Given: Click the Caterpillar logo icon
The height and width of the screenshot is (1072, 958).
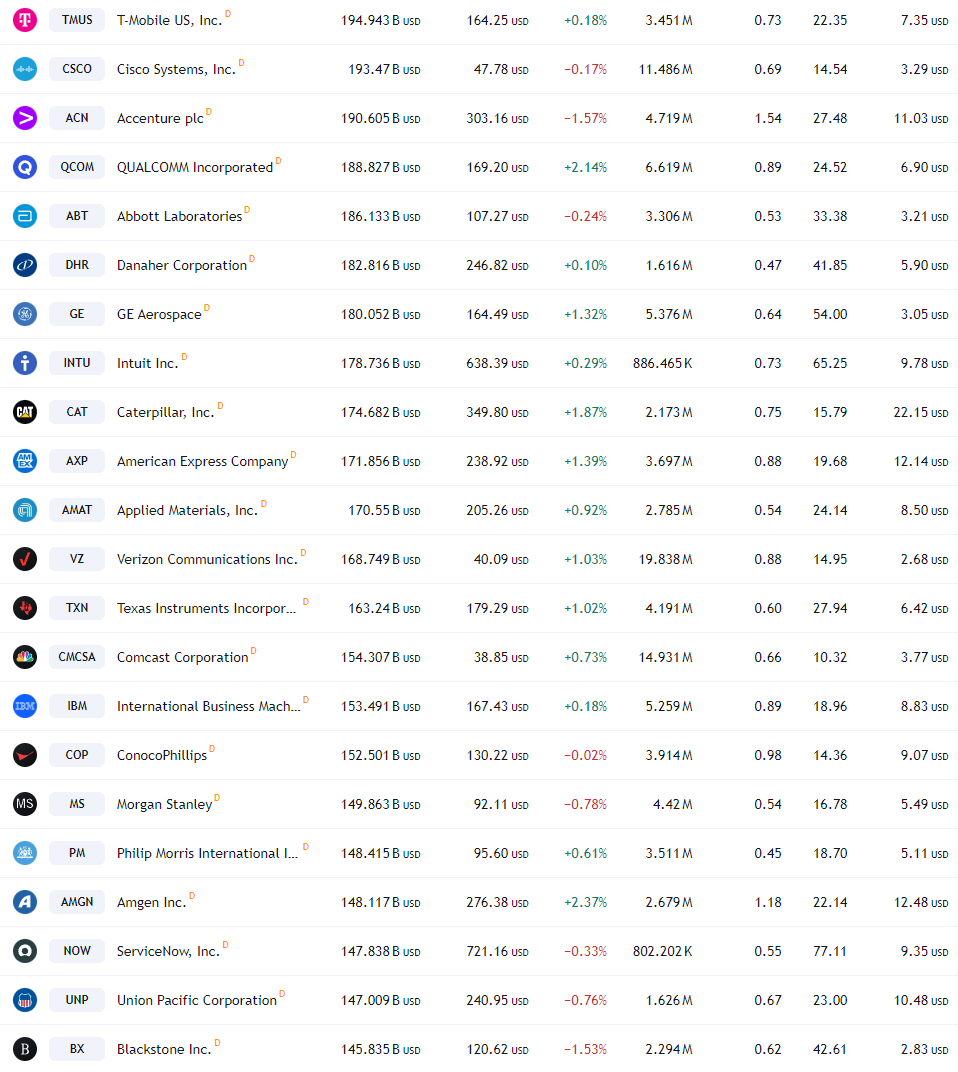Looking at the screenshot, I should click(x=25, y=412).
